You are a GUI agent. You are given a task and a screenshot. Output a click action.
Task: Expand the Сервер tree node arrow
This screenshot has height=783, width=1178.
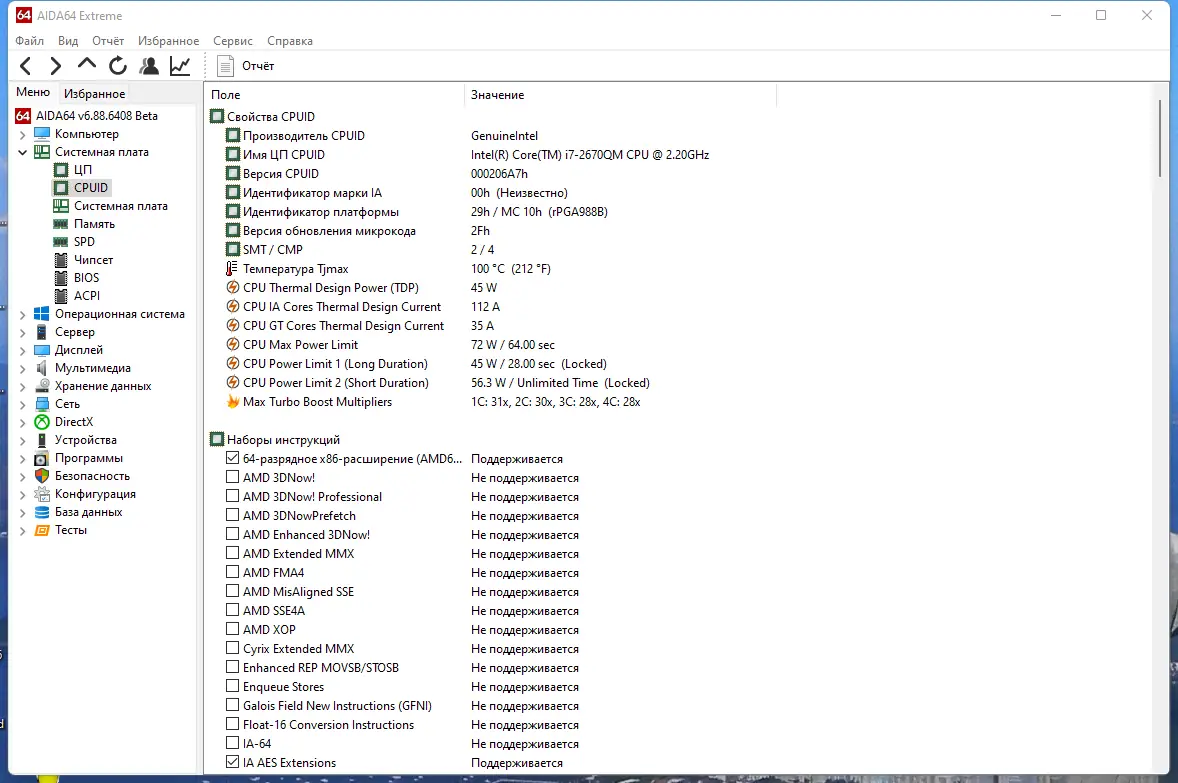click(23, 333)
